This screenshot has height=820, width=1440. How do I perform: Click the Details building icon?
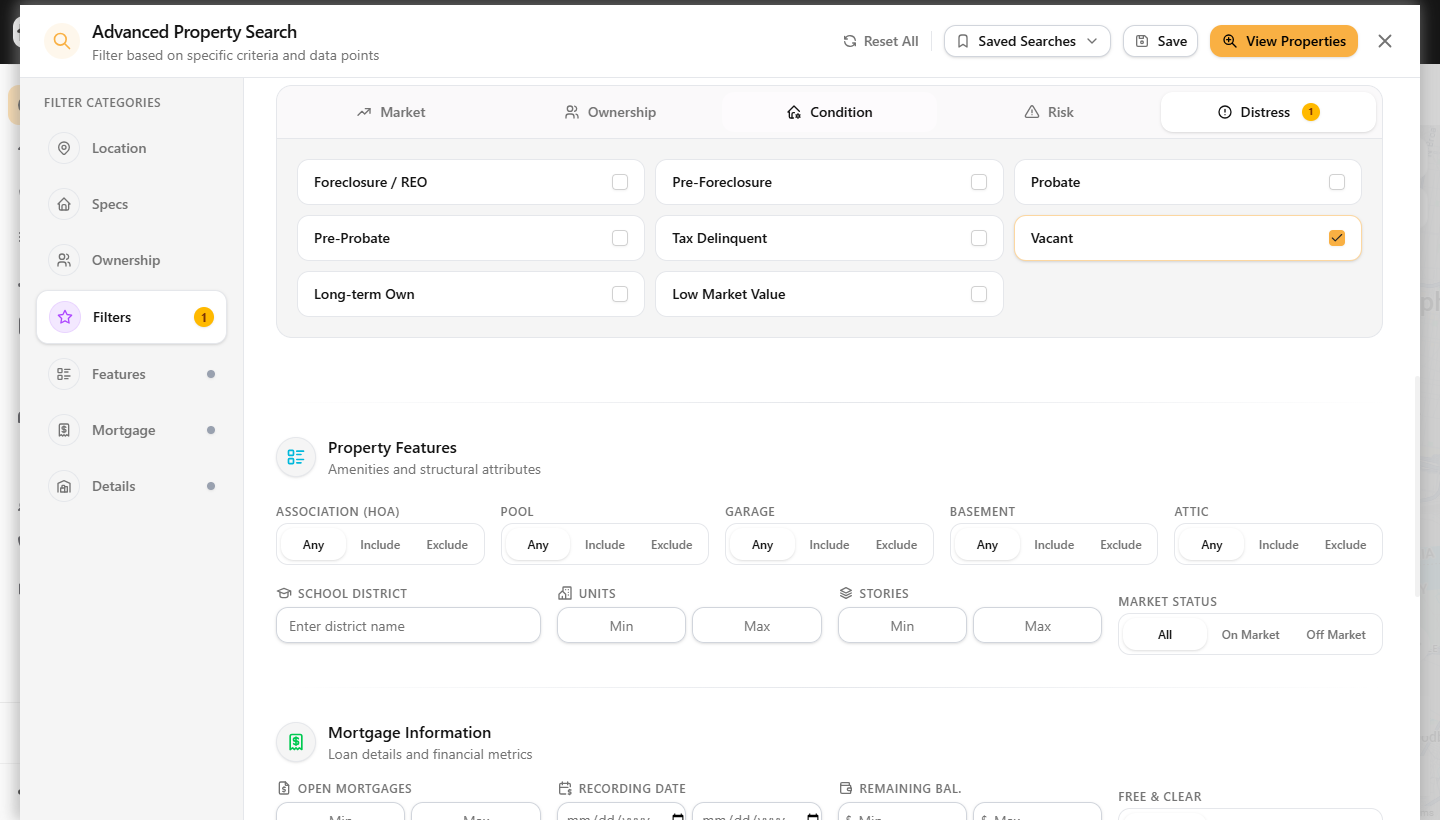[x=64, y=486]
